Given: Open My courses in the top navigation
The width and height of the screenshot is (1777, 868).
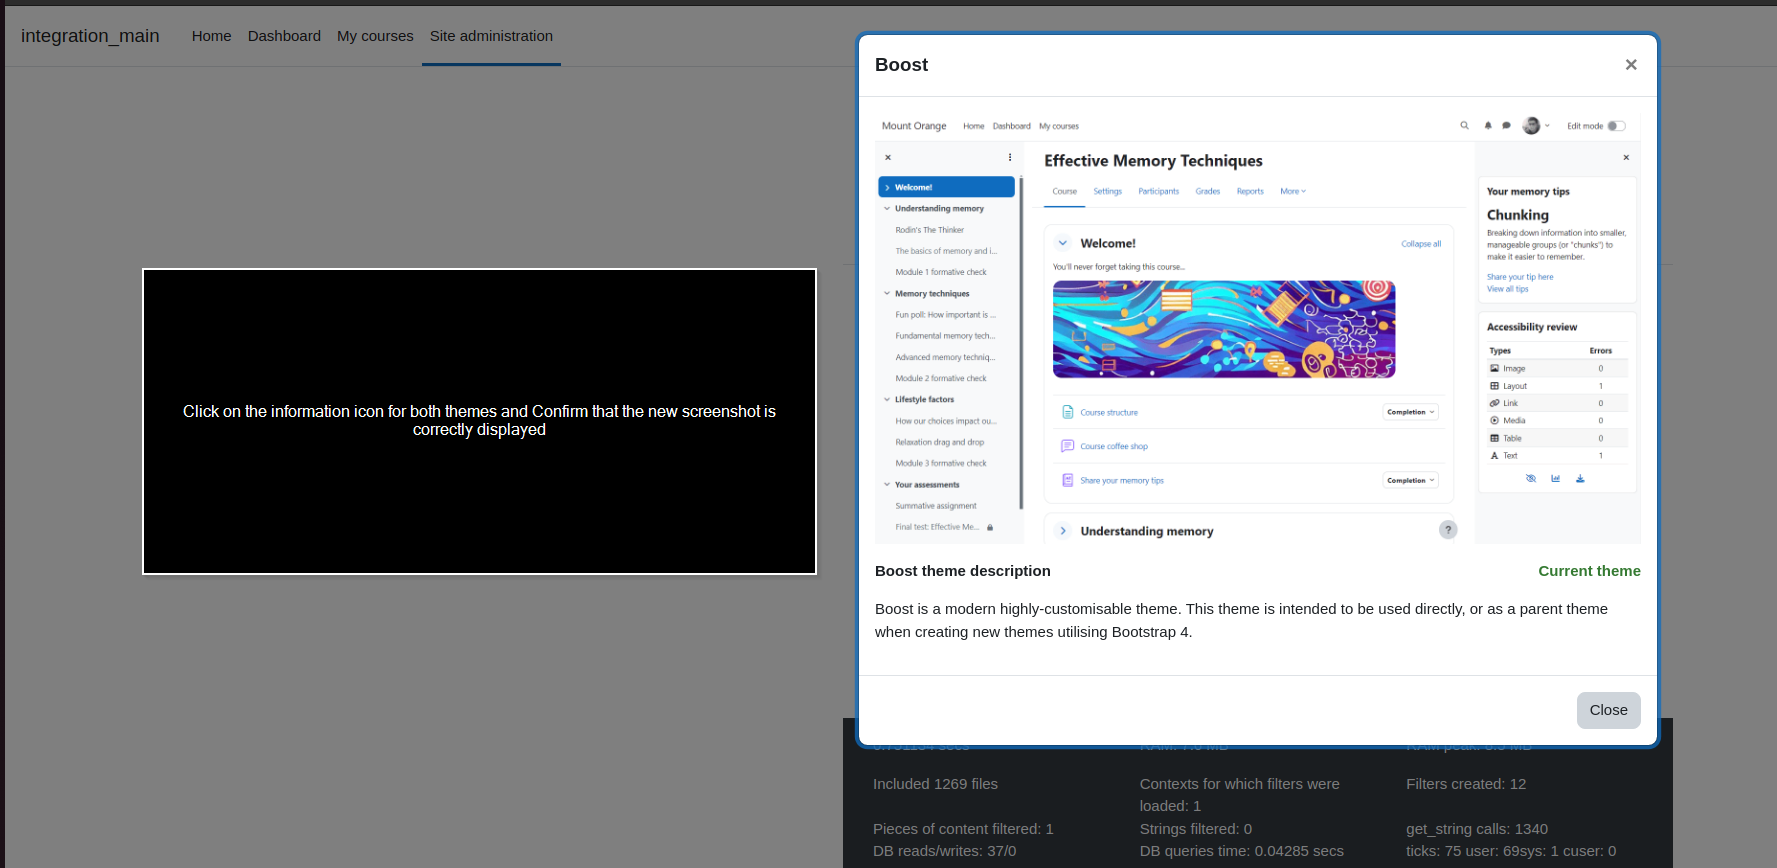Looking at the screenshot, I should click(x=375, y=36).
